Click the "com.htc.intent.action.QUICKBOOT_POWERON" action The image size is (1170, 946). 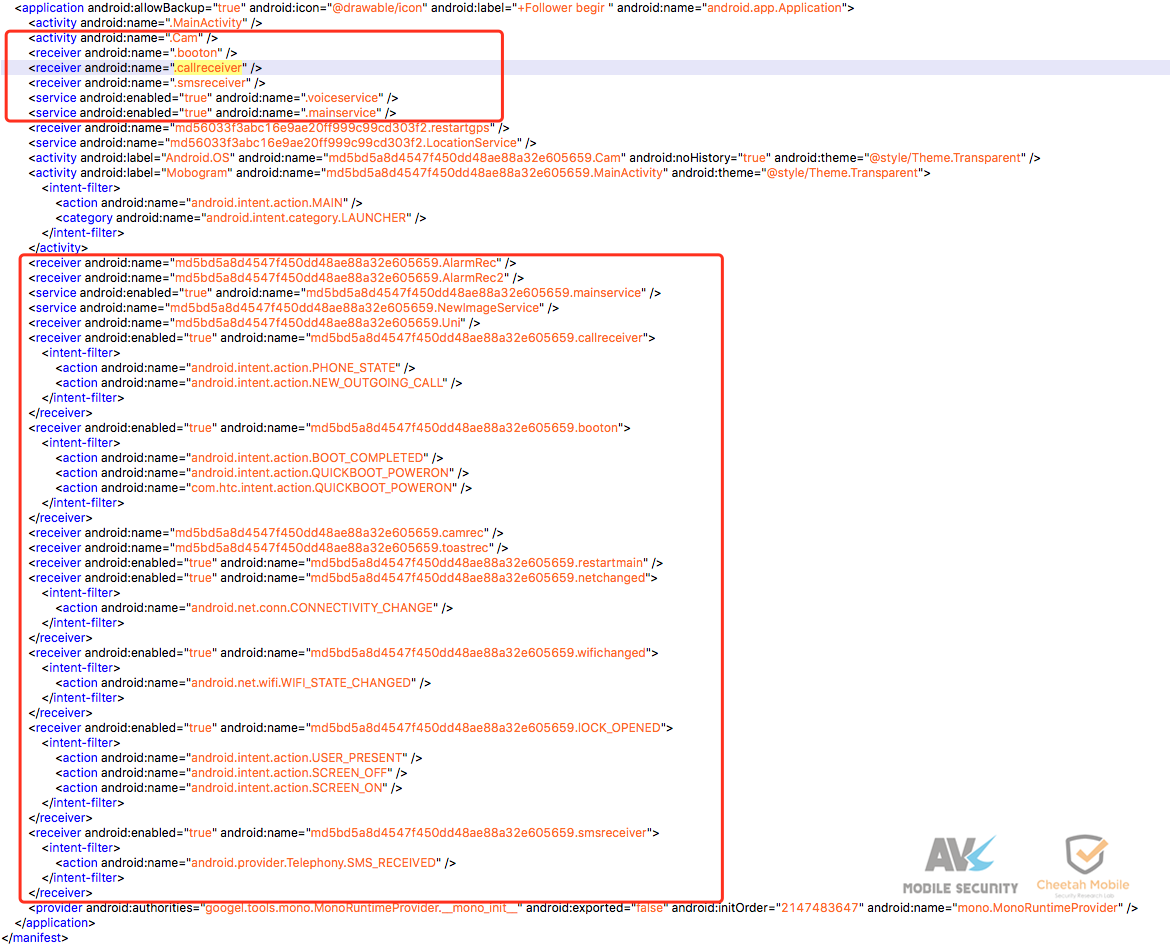click(322, 487)
